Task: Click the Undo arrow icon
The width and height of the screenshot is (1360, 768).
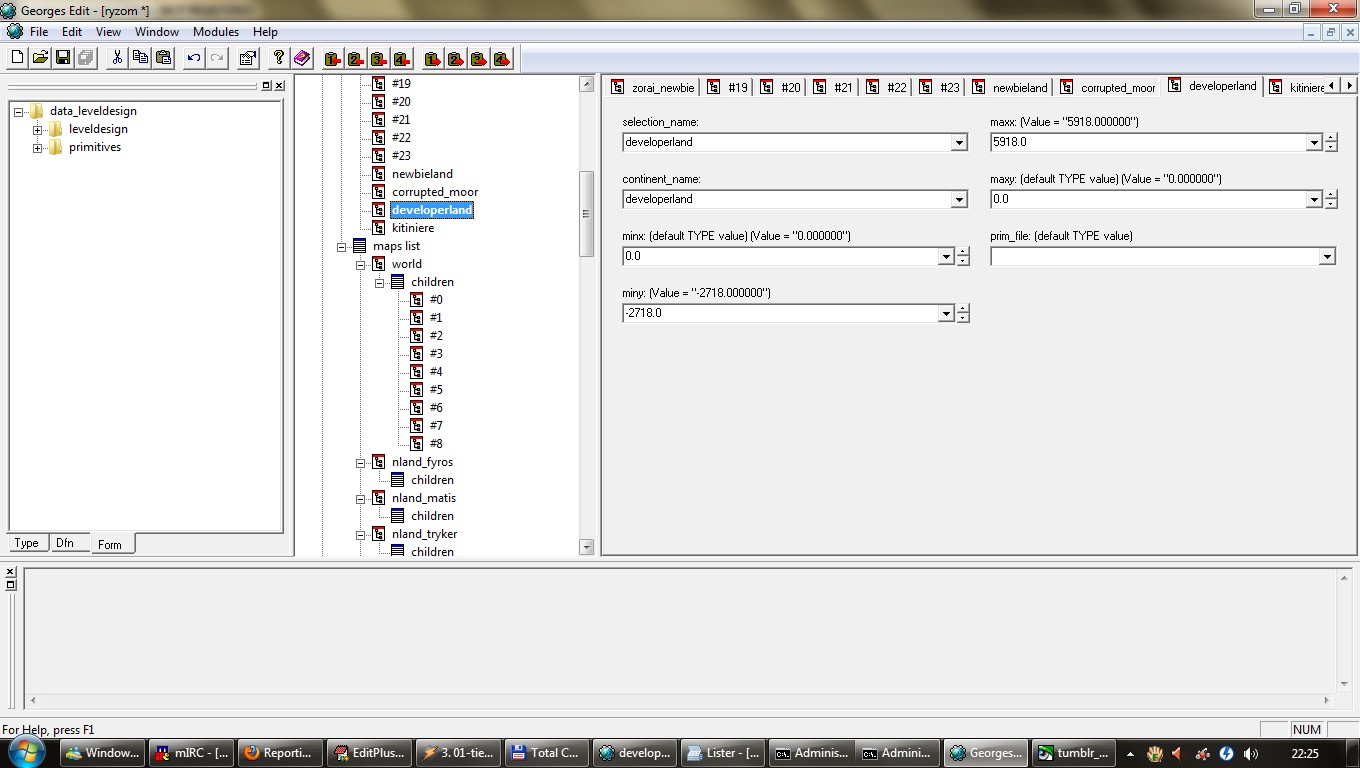Action: click(194, 58)
